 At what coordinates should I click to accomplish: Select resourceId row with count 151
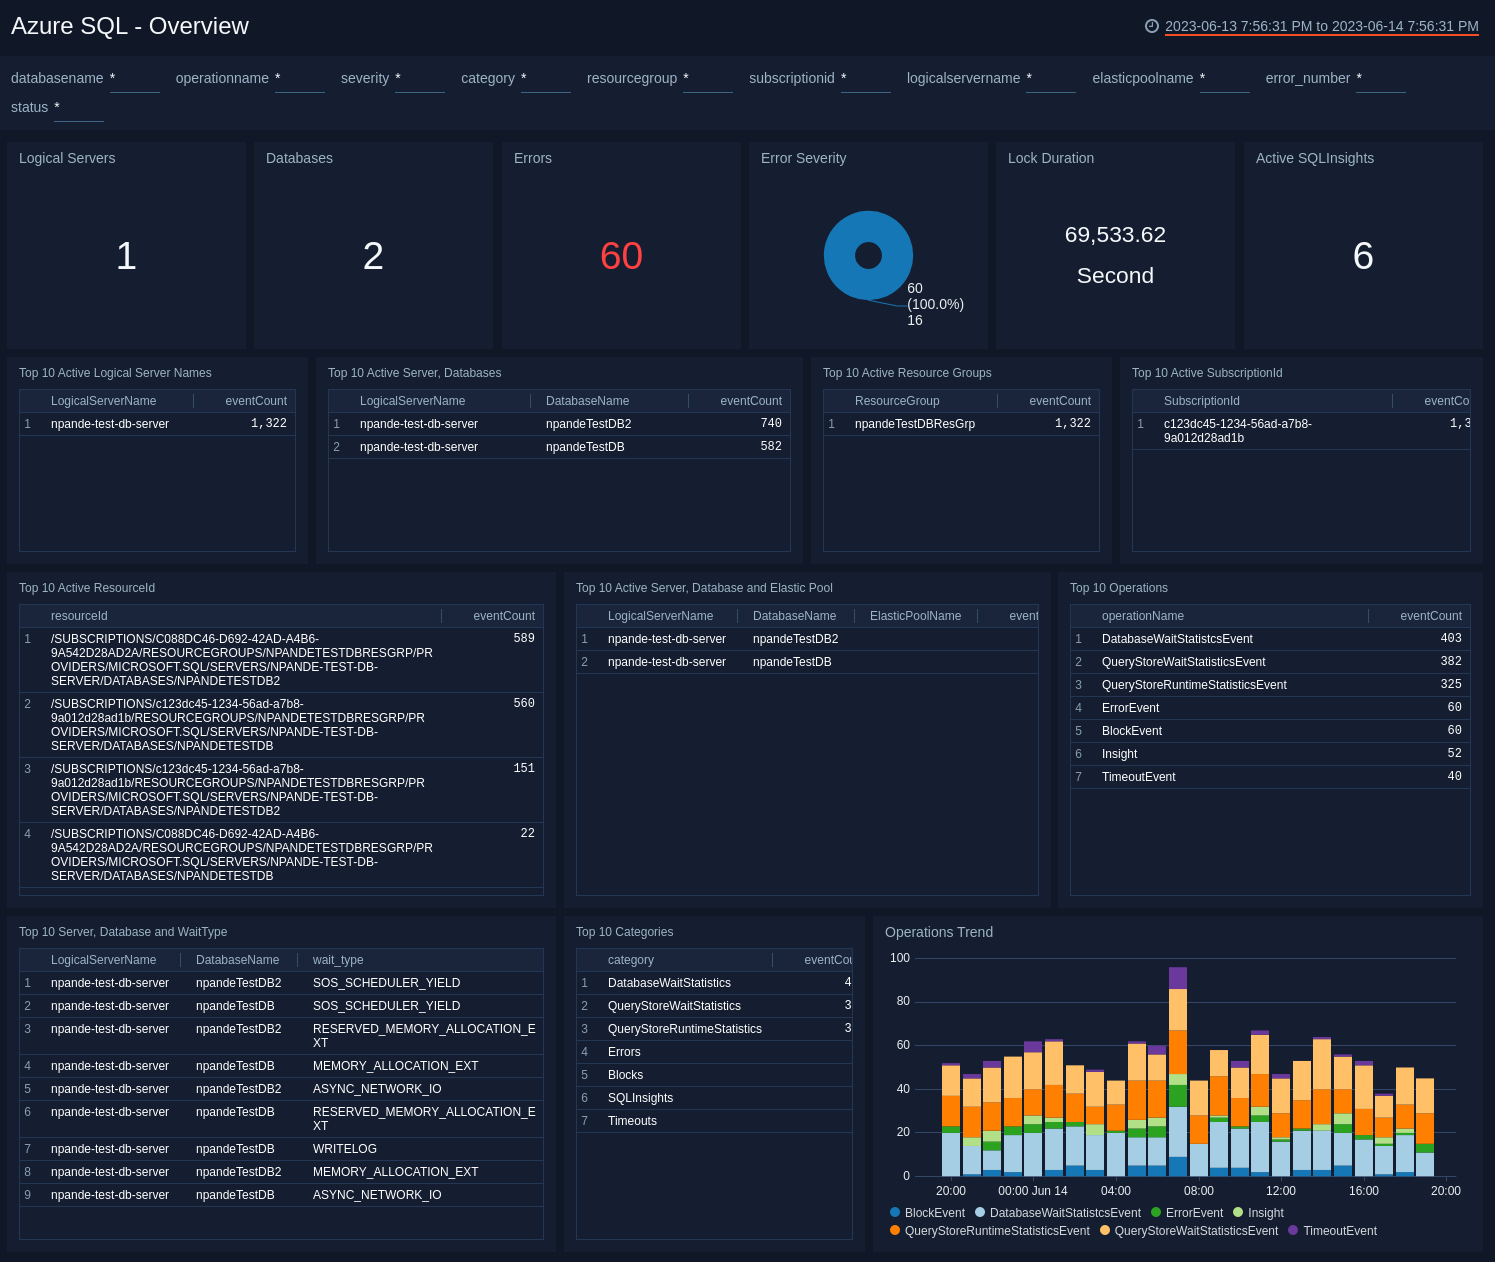(x=281, y=790)
